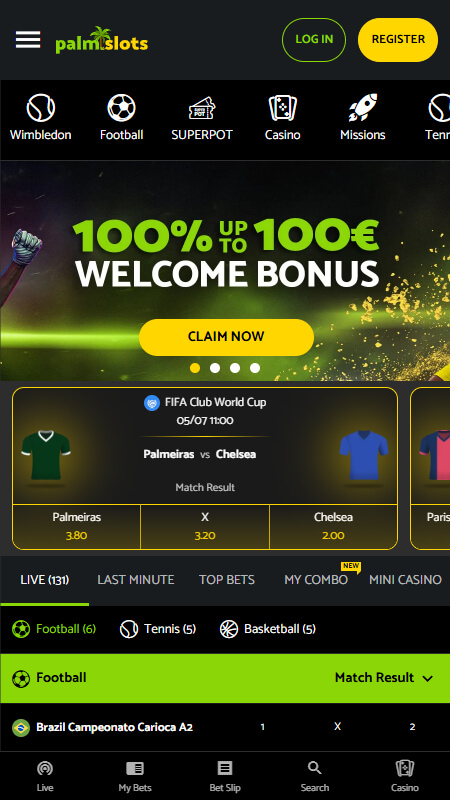Select Chelsea odds 2.00
The image size is (450, 800).
(333, 527)
